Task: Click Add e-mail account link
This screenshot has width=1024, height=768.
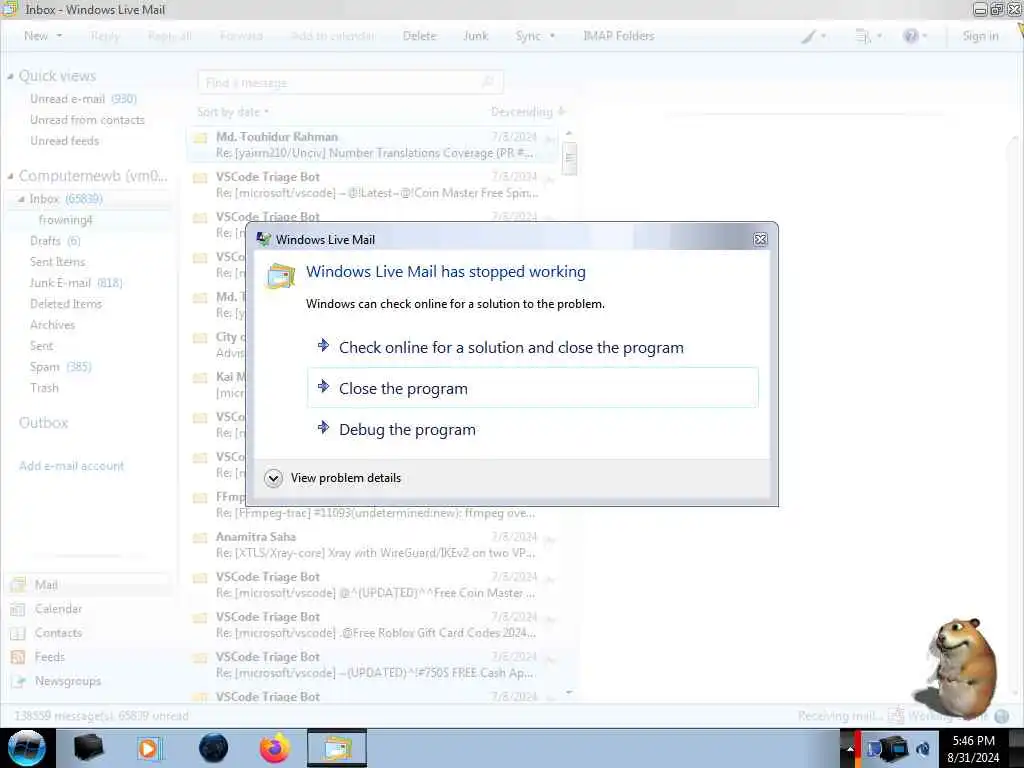Action: tap(71, 466)
